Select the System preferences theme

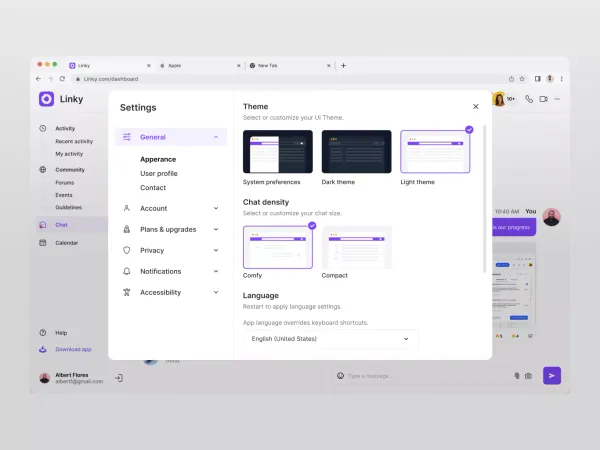point(278,152)
